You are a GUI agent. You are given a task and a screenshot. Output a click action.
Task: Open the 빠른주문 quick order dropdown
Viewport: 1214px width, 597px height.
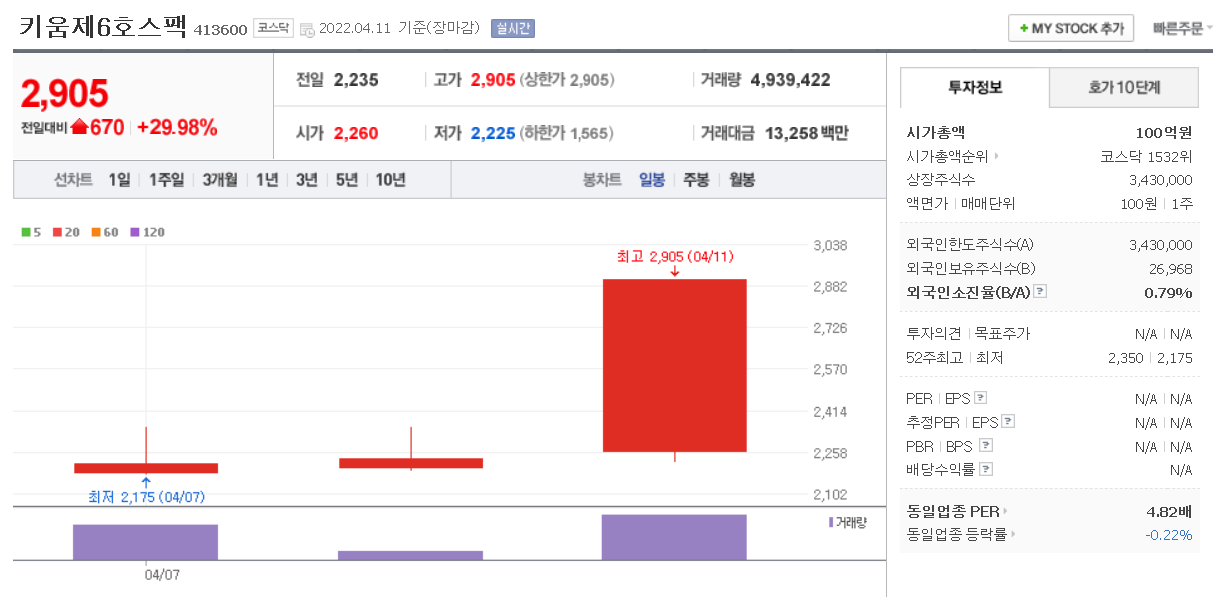[1182, 29]
